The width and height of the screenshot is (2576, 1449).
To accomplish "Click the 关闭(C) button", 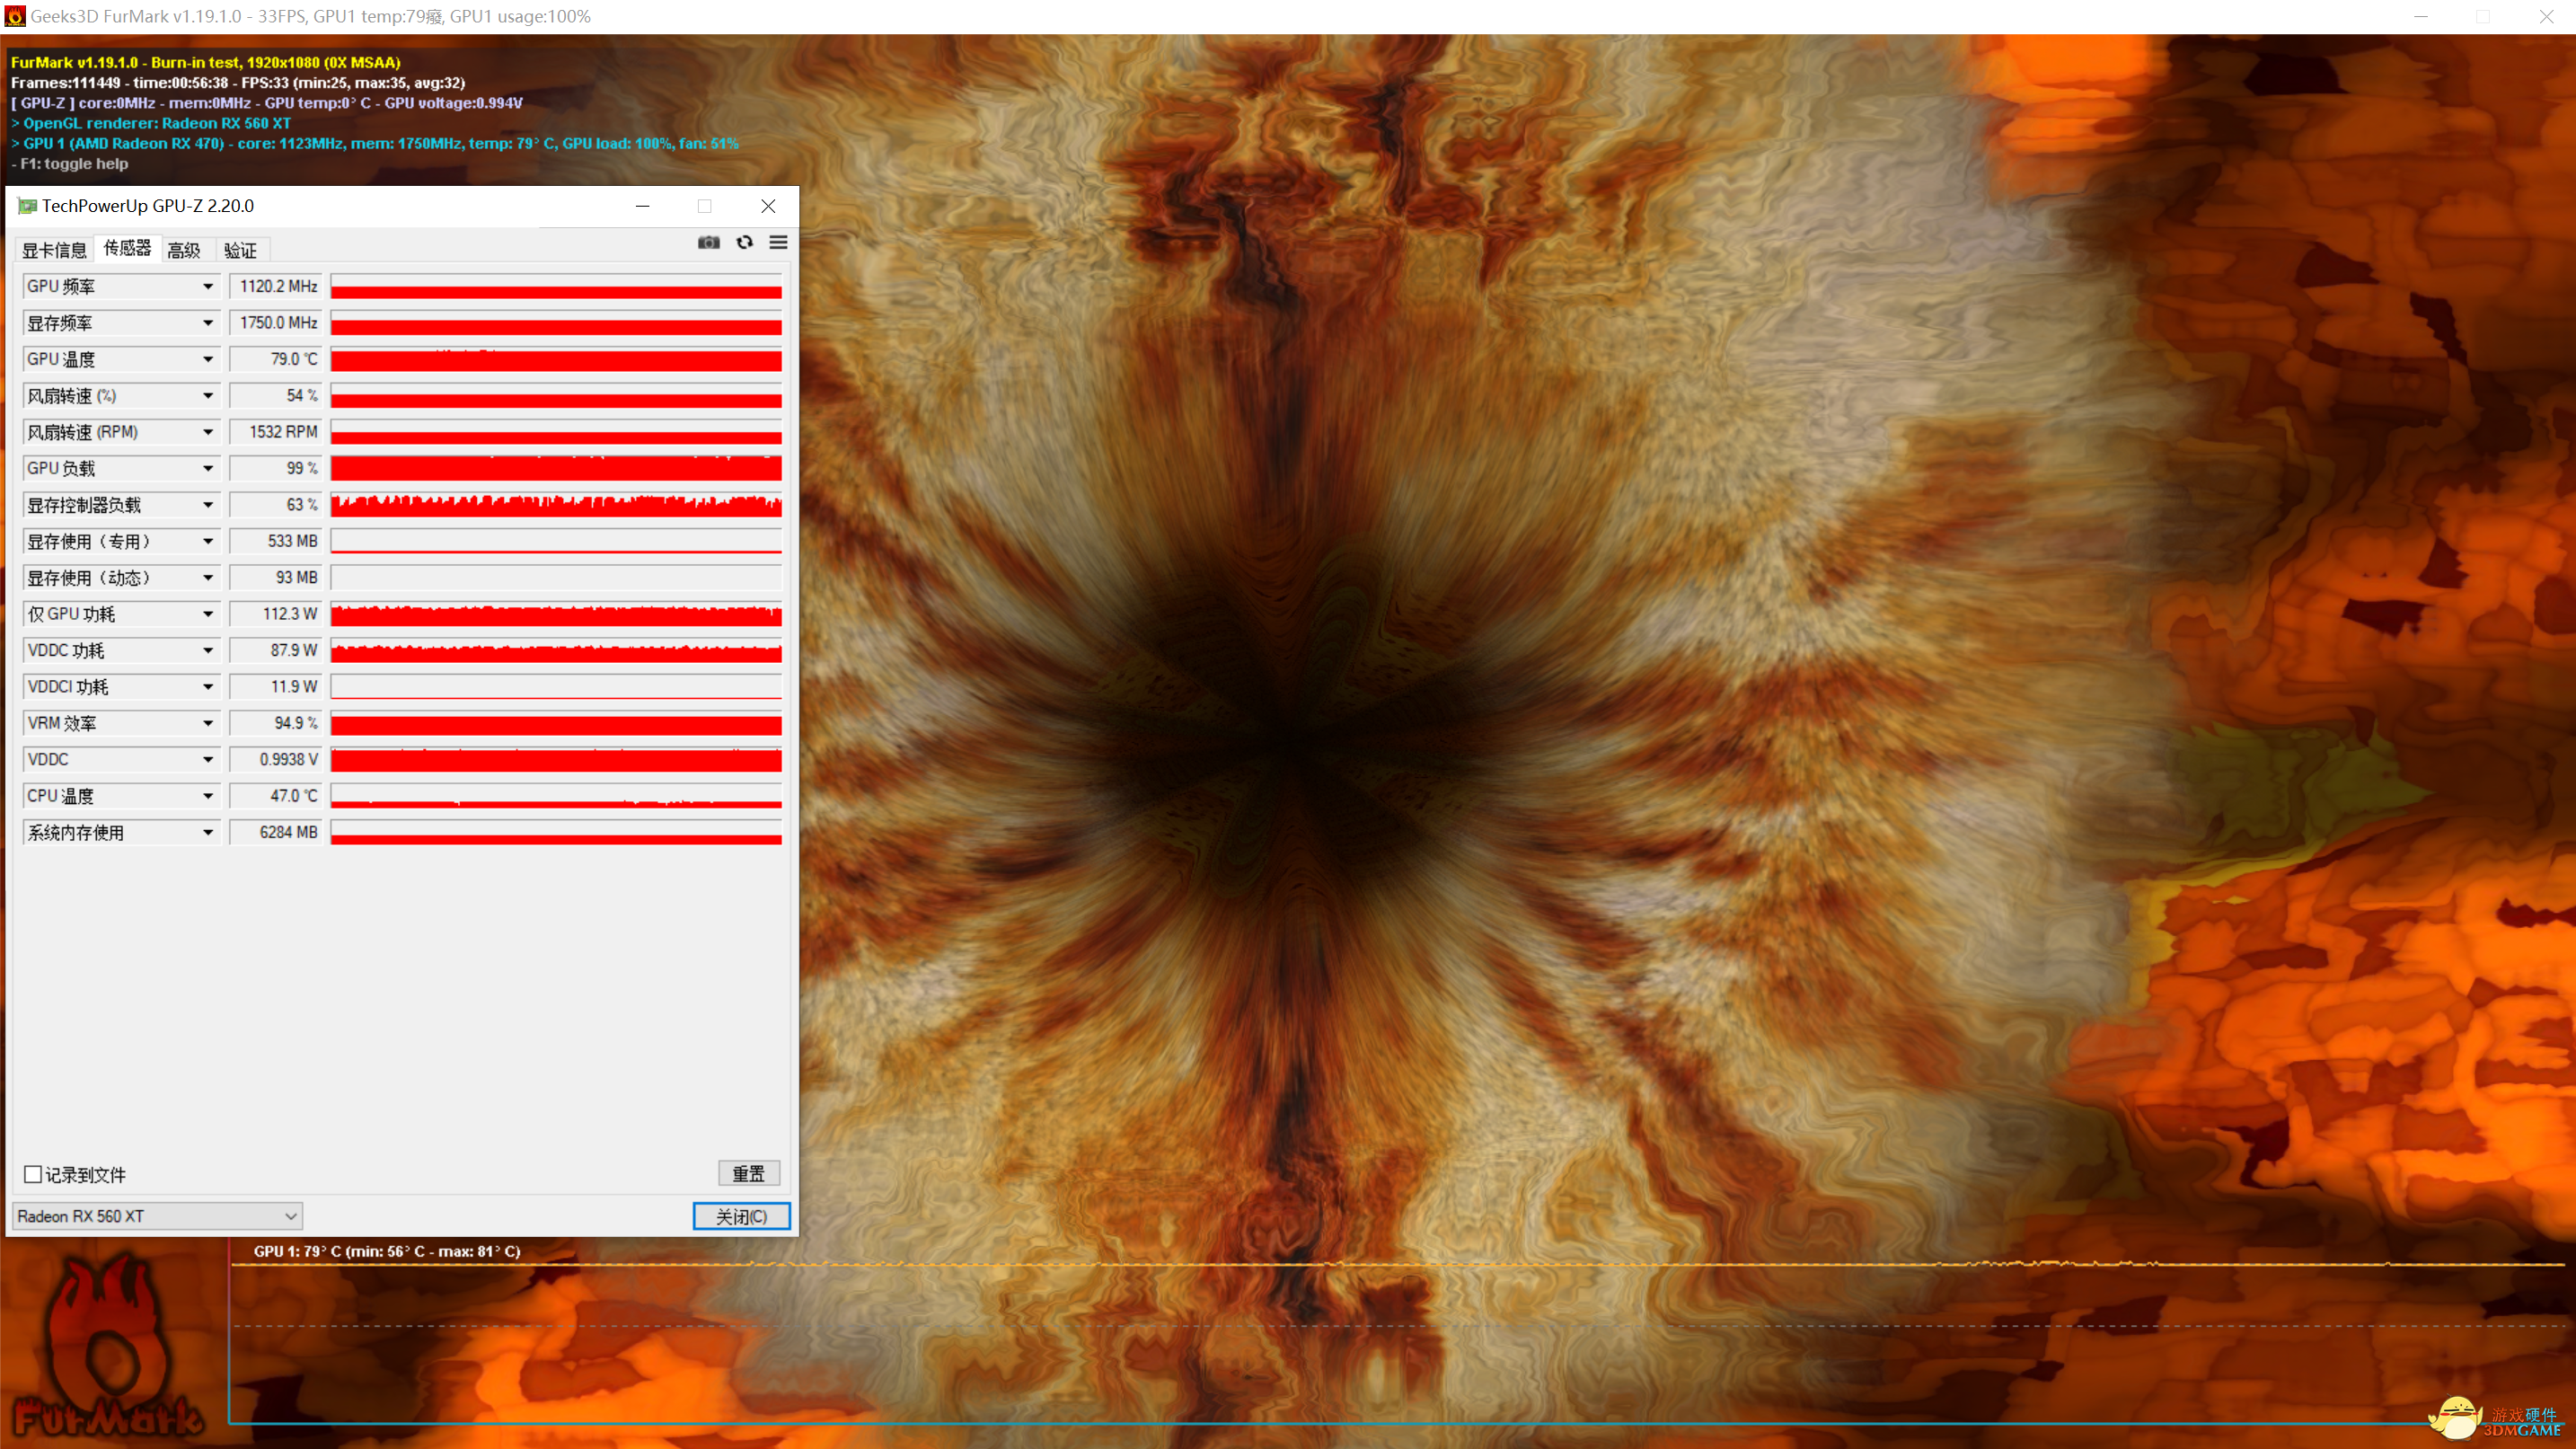I will (741, 1216).
